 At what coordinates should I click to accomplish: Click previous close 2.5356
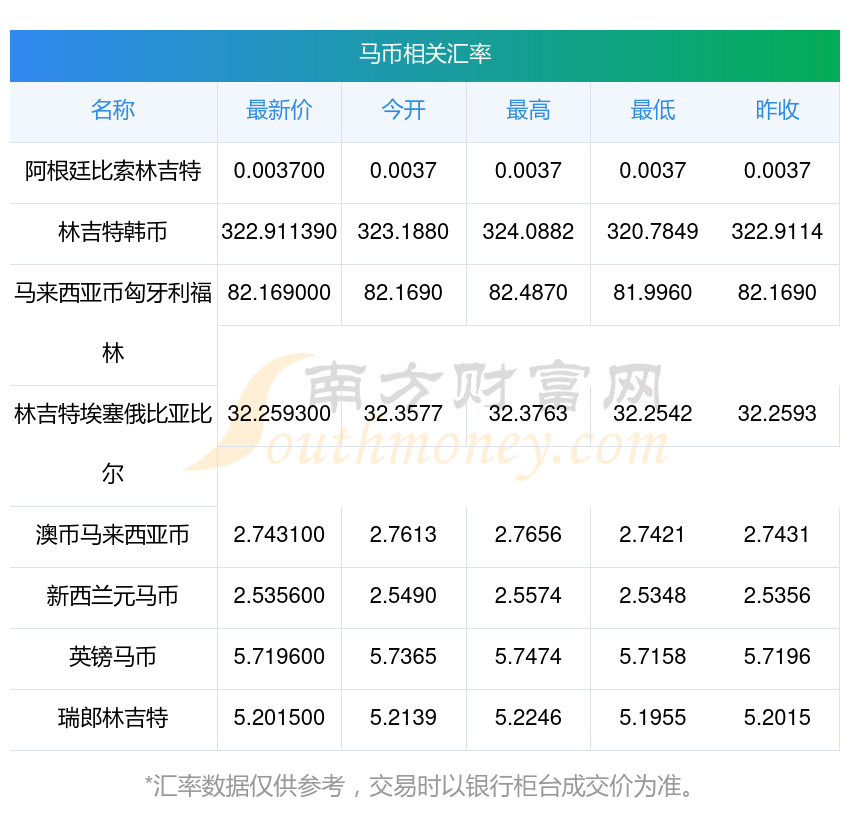777,596
